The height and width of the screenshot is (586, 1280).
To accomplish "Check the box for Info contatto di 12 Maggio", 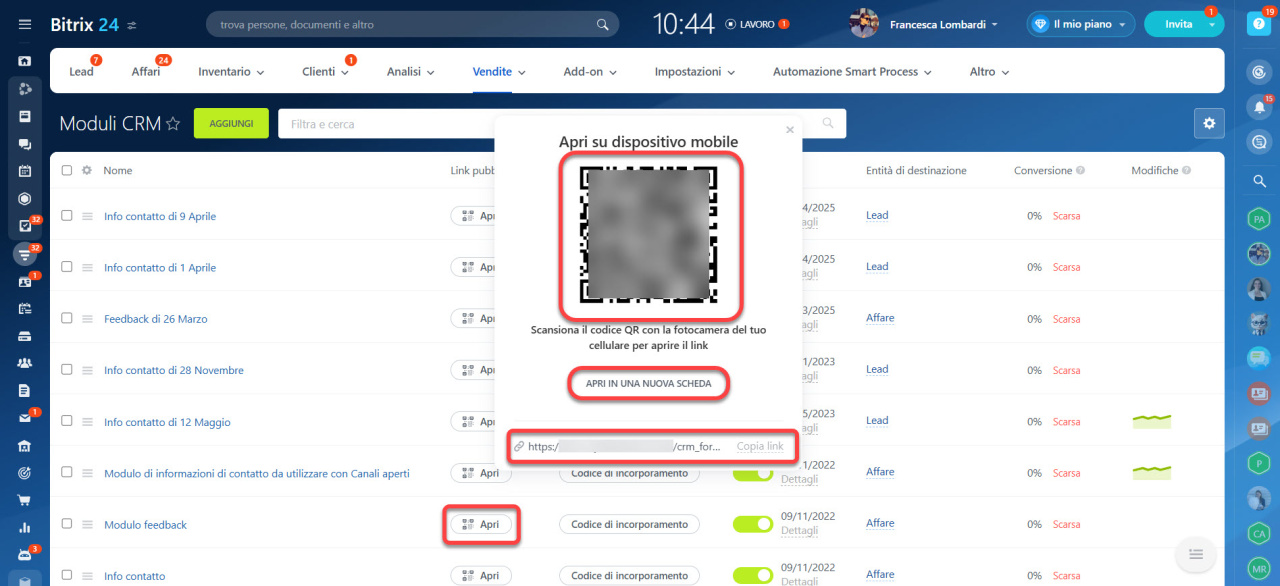I will pos(67,421).
